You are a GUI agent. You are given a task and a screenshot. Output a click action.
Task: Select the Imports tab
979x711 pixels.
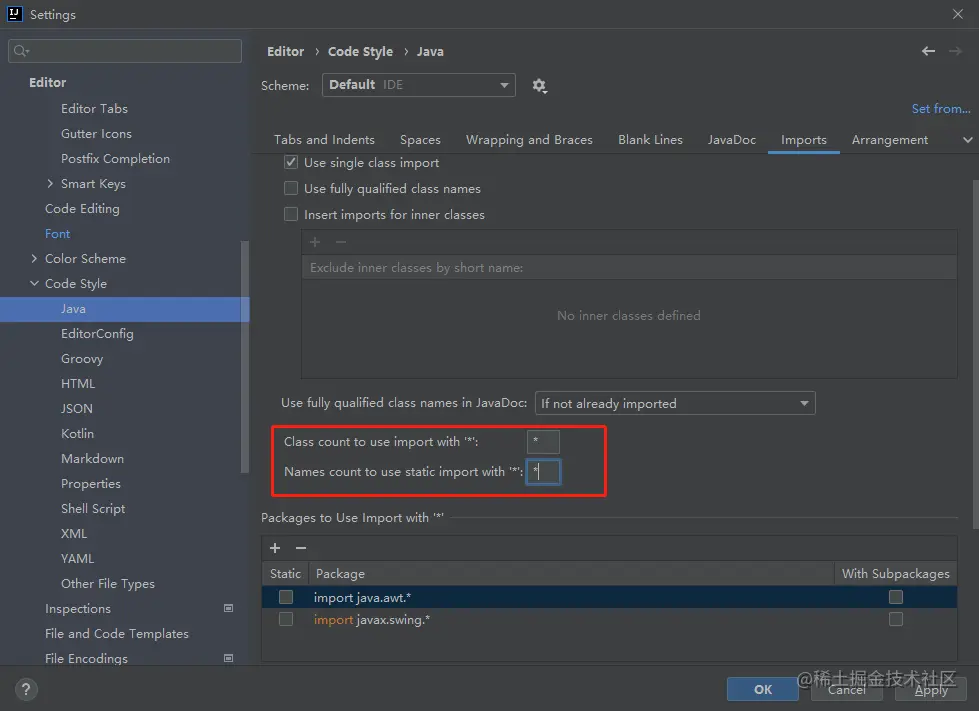point(804,140)
